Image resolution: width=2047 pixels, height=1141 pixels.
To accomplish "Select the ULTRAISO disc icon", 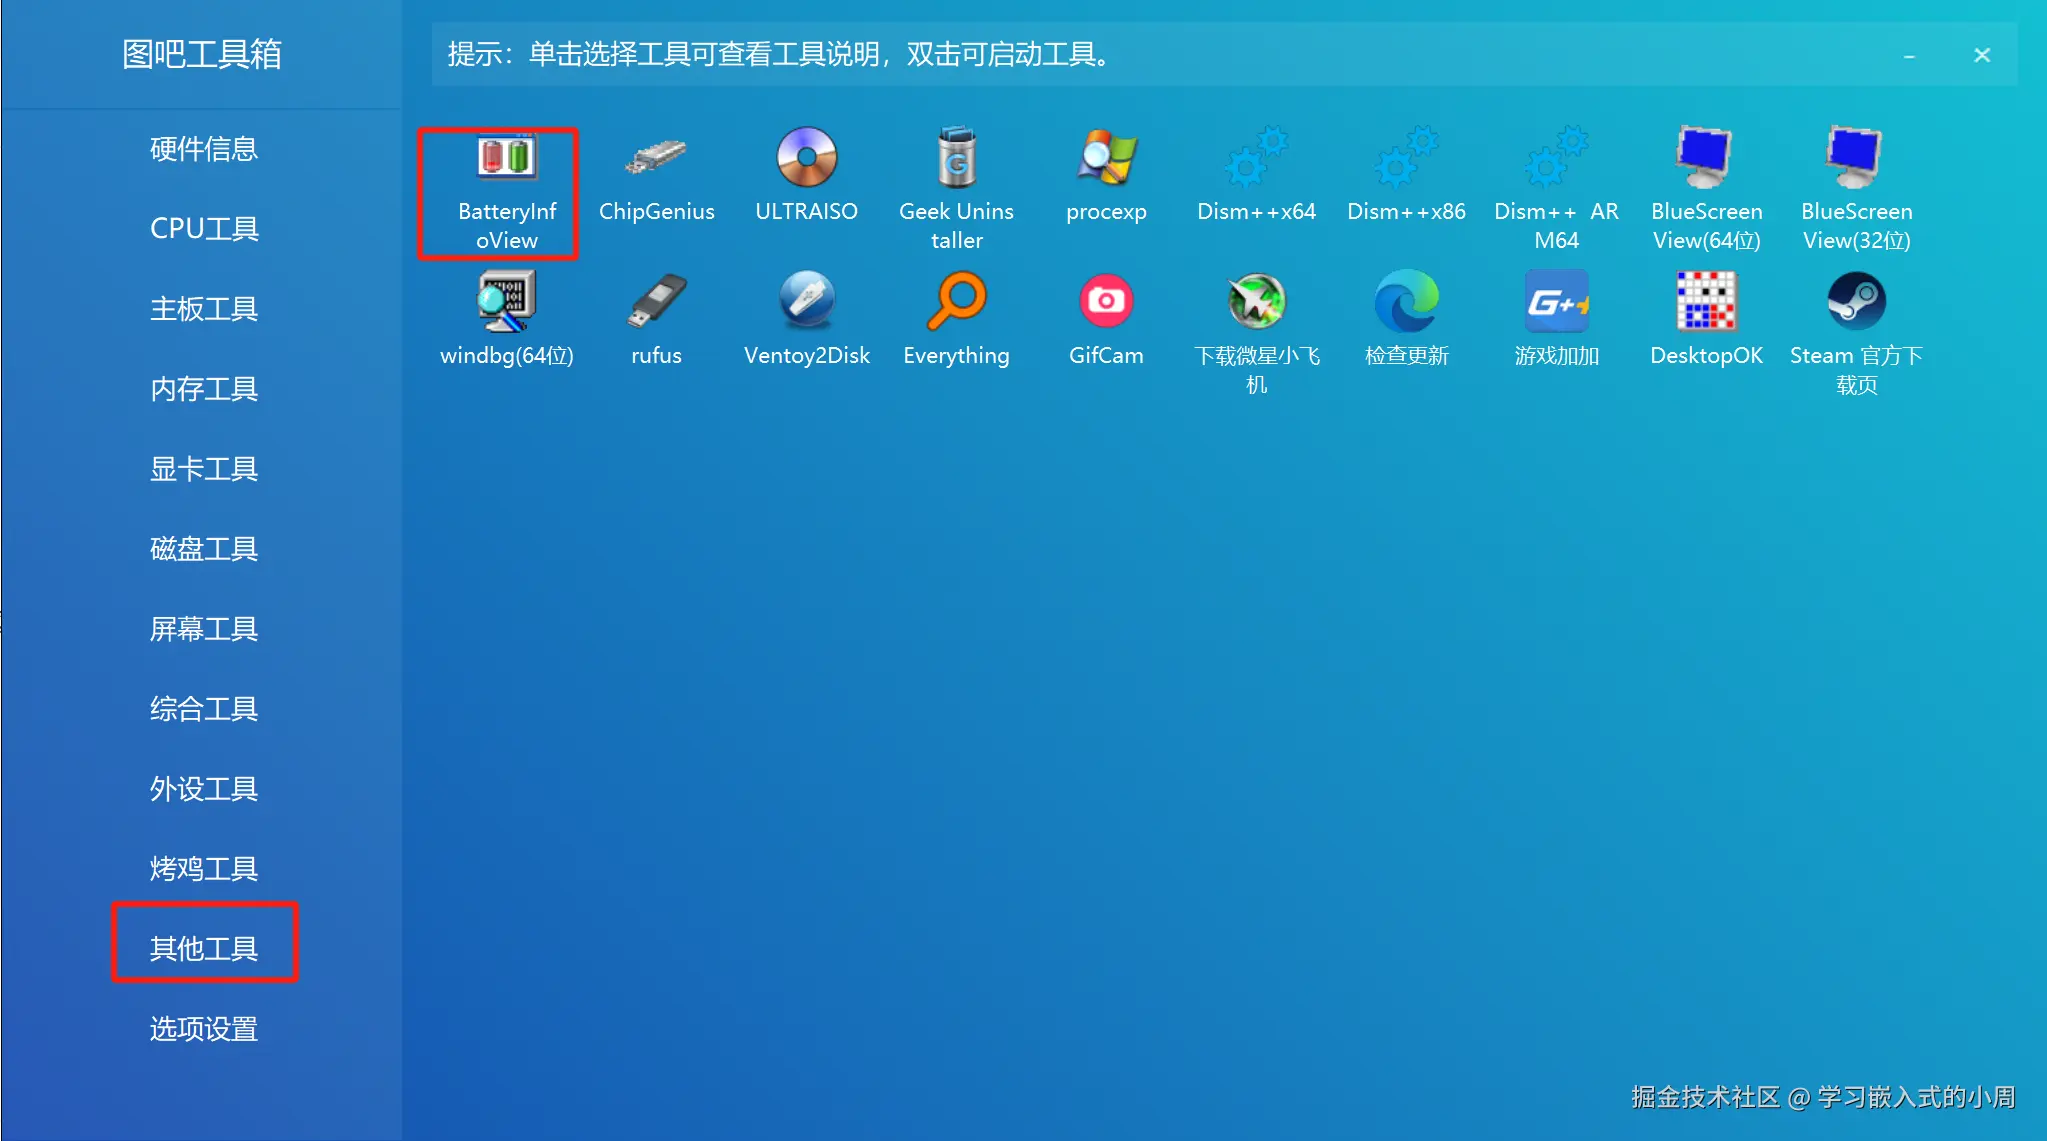I will tap(806, 158).
